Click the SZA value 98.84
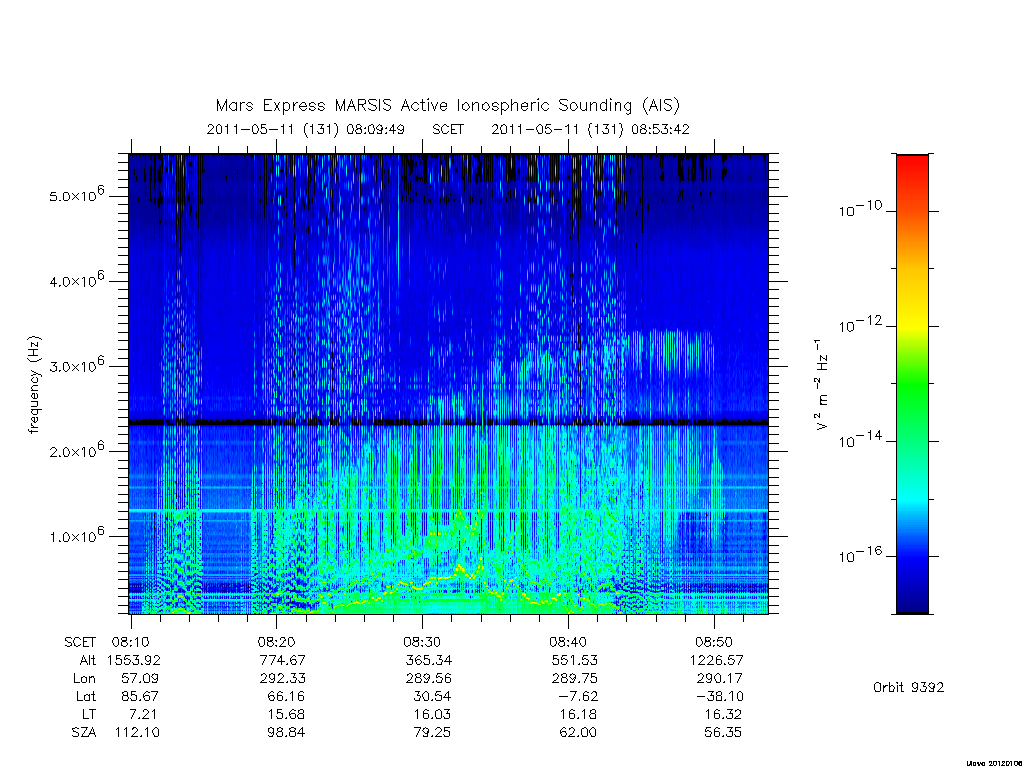This screenshot has height=768, width=1024. point(286,733)
